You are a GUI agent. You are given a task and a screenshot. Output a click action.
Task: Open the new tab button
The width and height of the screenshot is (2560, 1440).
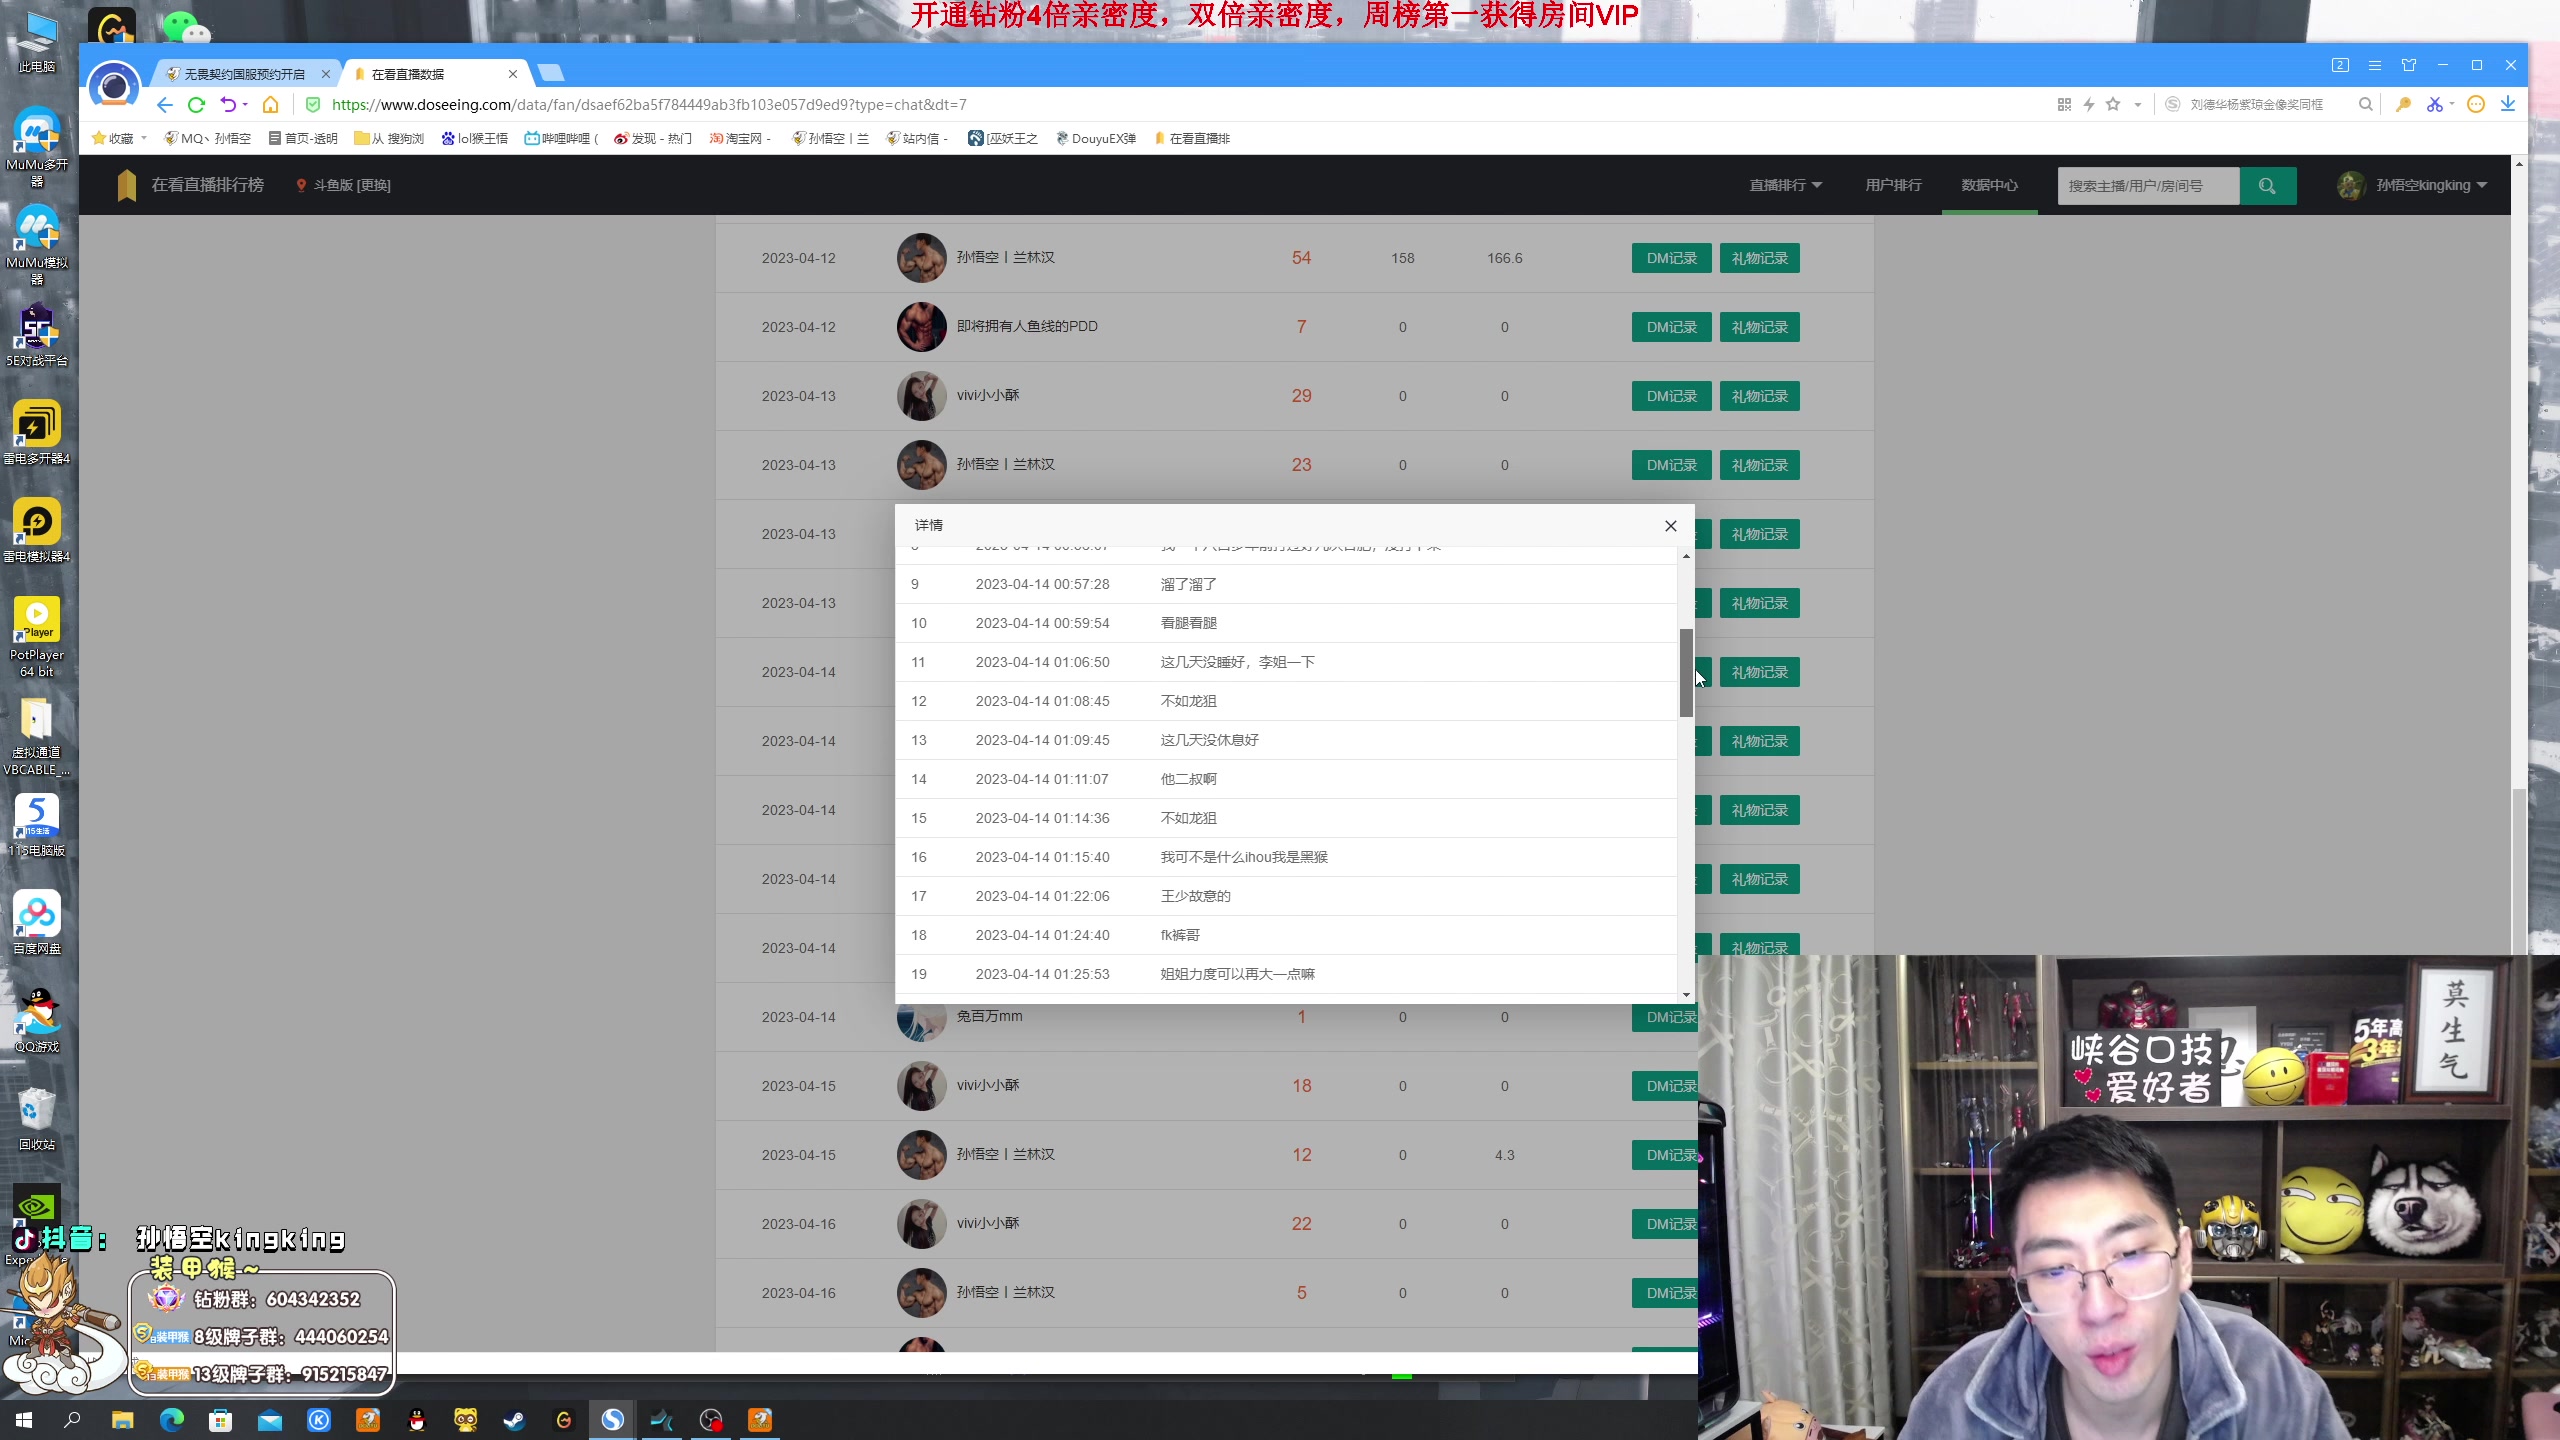(x=551, y=73)
